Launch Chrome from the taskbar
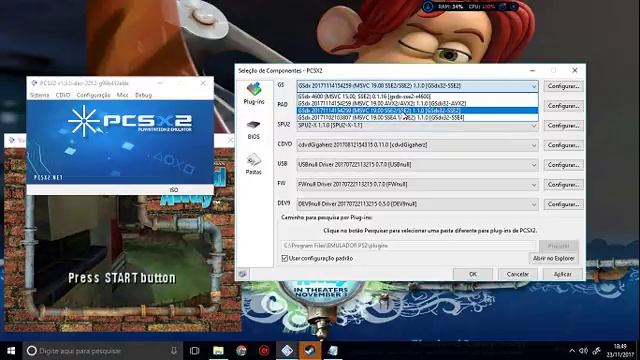 pyautogui.click(x=241, y=351)
